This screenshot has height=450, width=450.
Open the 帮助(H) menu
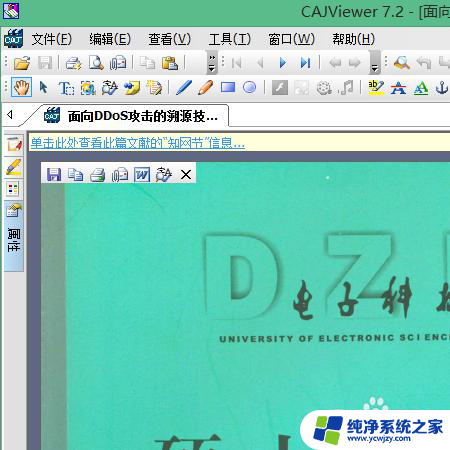[354, 39]
